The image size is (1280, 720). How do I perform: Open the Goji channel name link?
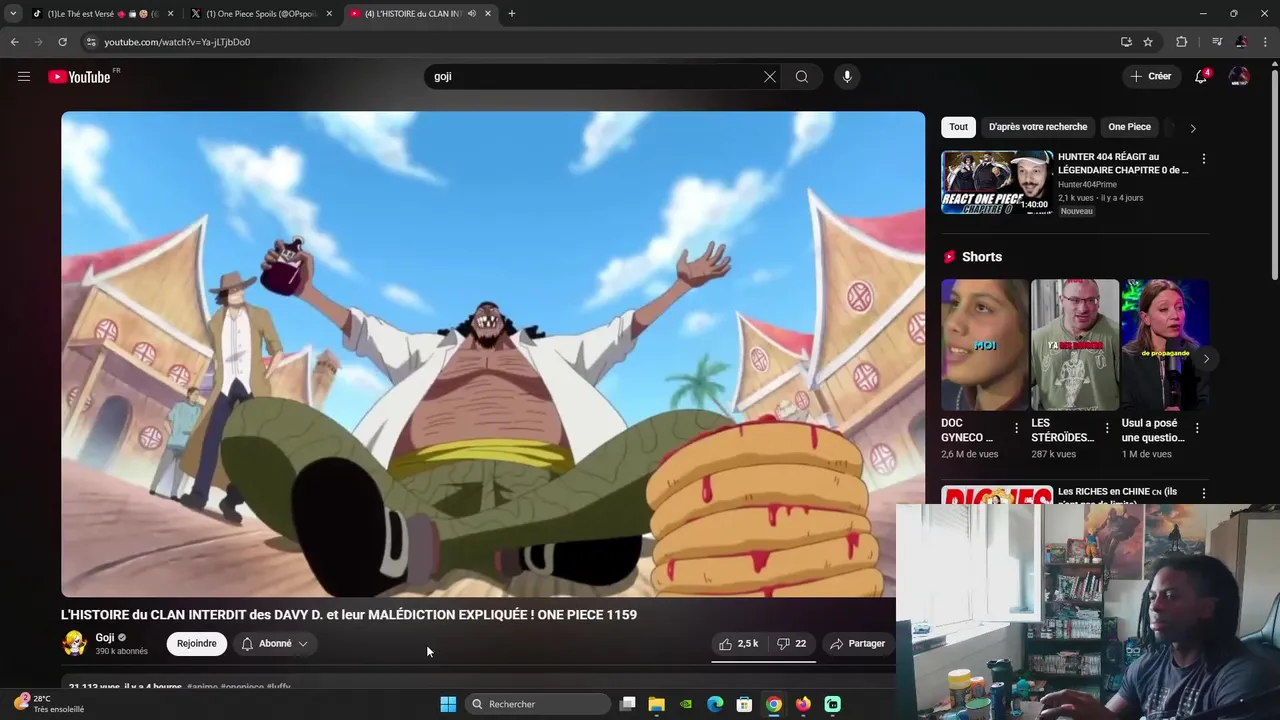click(x=105, y=638)
